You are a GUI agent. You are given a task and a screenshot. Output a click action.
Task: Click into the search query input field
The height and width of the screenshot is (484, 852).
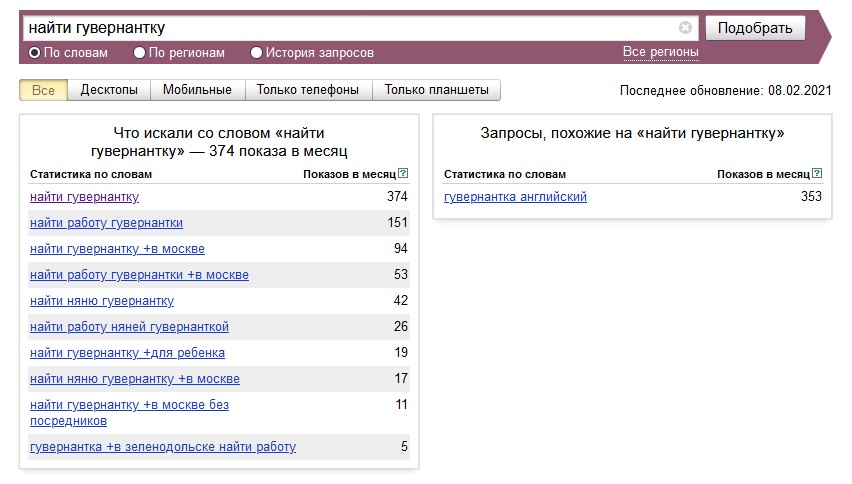coord(350,28)
